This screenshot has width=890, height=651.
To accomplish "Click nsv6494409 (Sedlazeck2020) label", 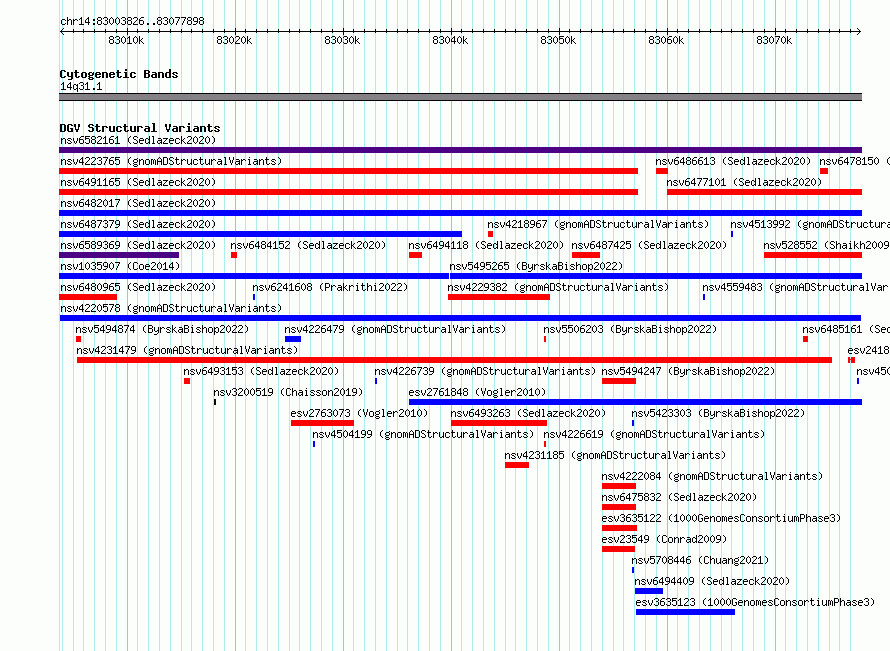I will tap(712, 581).
